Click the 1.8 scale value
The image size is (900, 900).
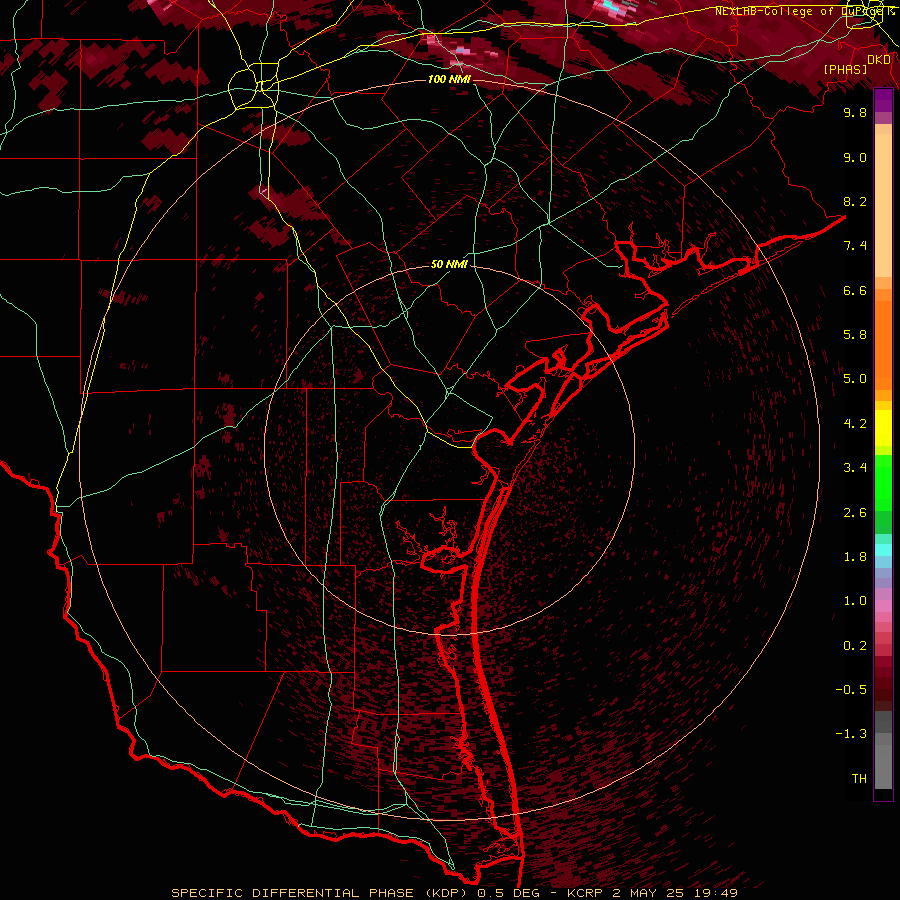click(x=855, y=557)
